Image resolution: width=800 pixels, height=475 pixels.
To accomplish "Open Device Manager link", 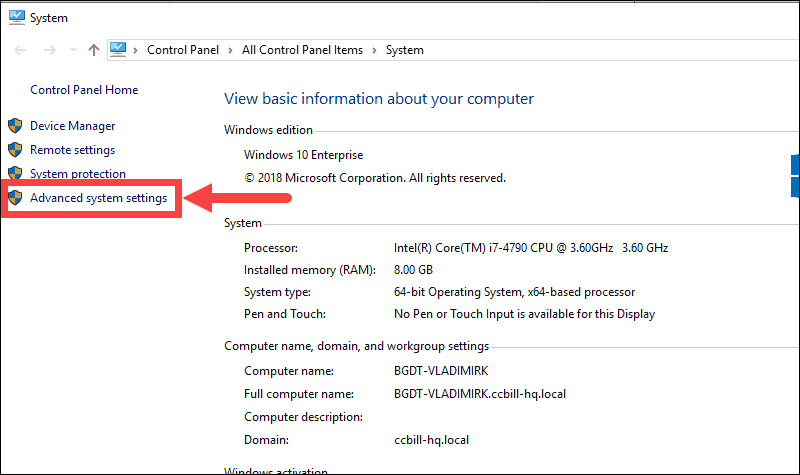I will click(72, 126).
